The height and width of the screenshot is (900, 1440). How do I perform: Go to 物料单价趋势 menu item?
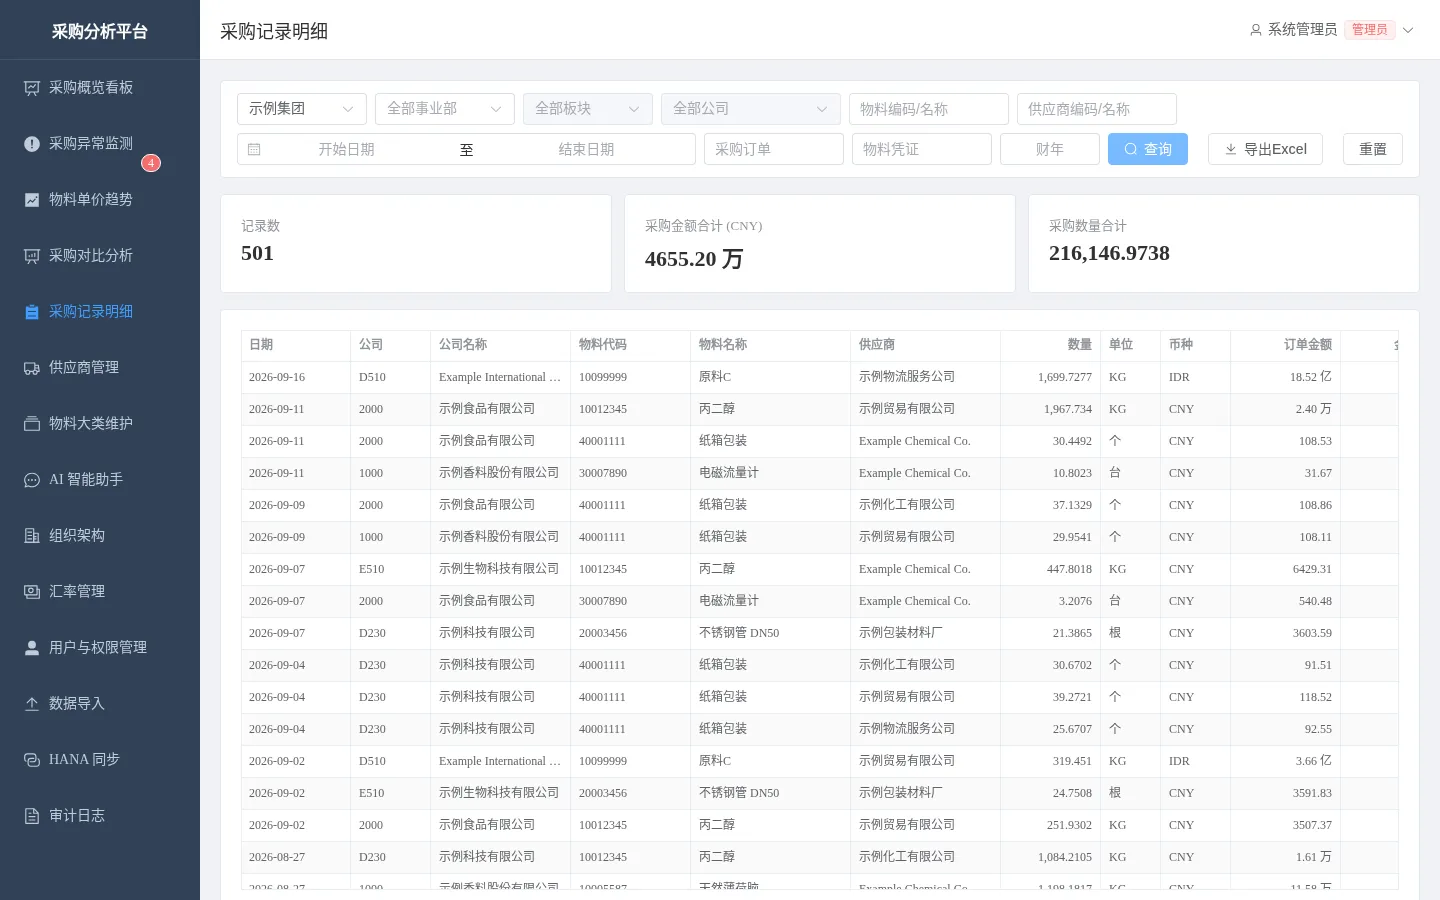(100, 200)
